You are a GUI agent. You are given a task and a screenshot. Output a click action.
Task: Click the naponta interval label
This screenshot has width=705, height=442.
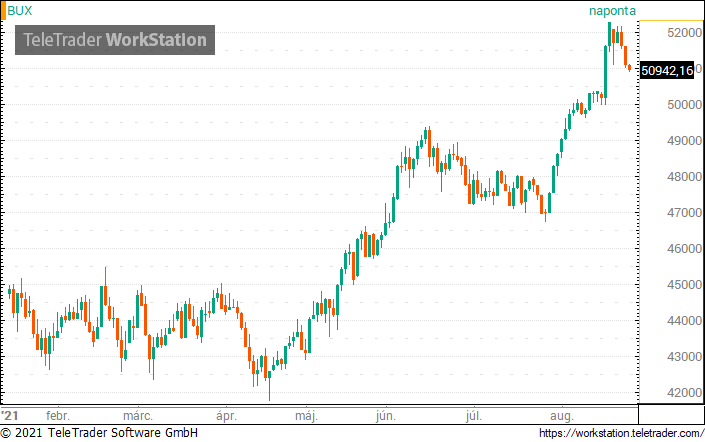click(612, 11)
